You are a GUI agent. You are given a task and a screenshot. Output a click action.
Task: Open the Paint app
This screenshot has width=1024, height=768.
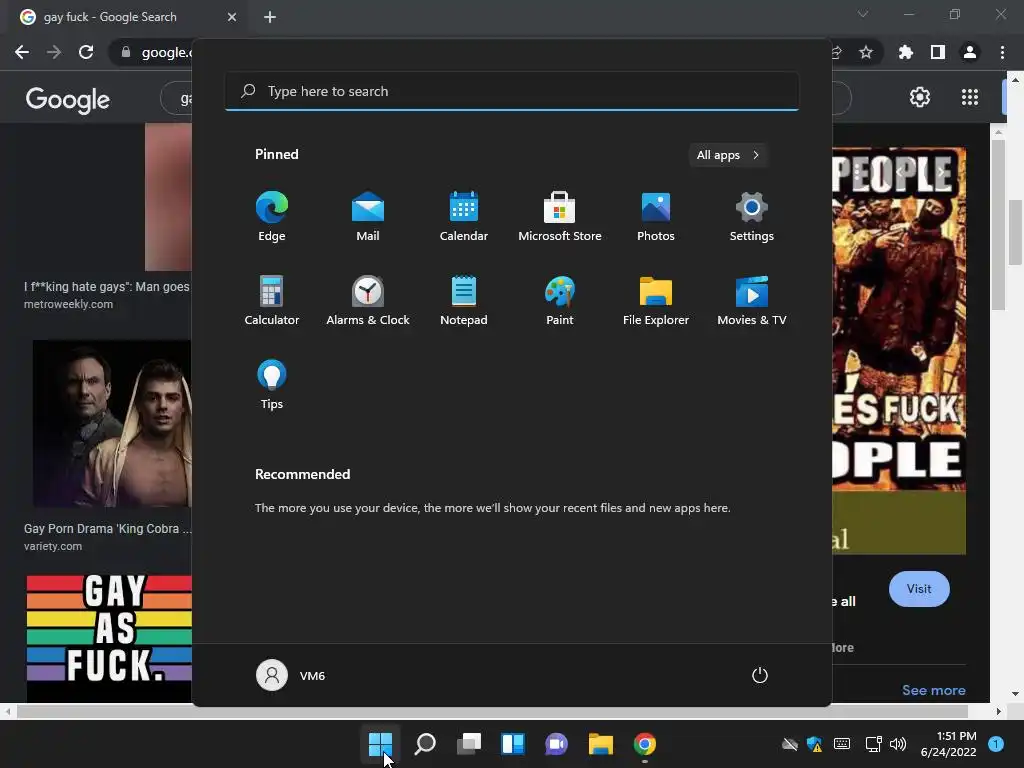coord(560,300)
